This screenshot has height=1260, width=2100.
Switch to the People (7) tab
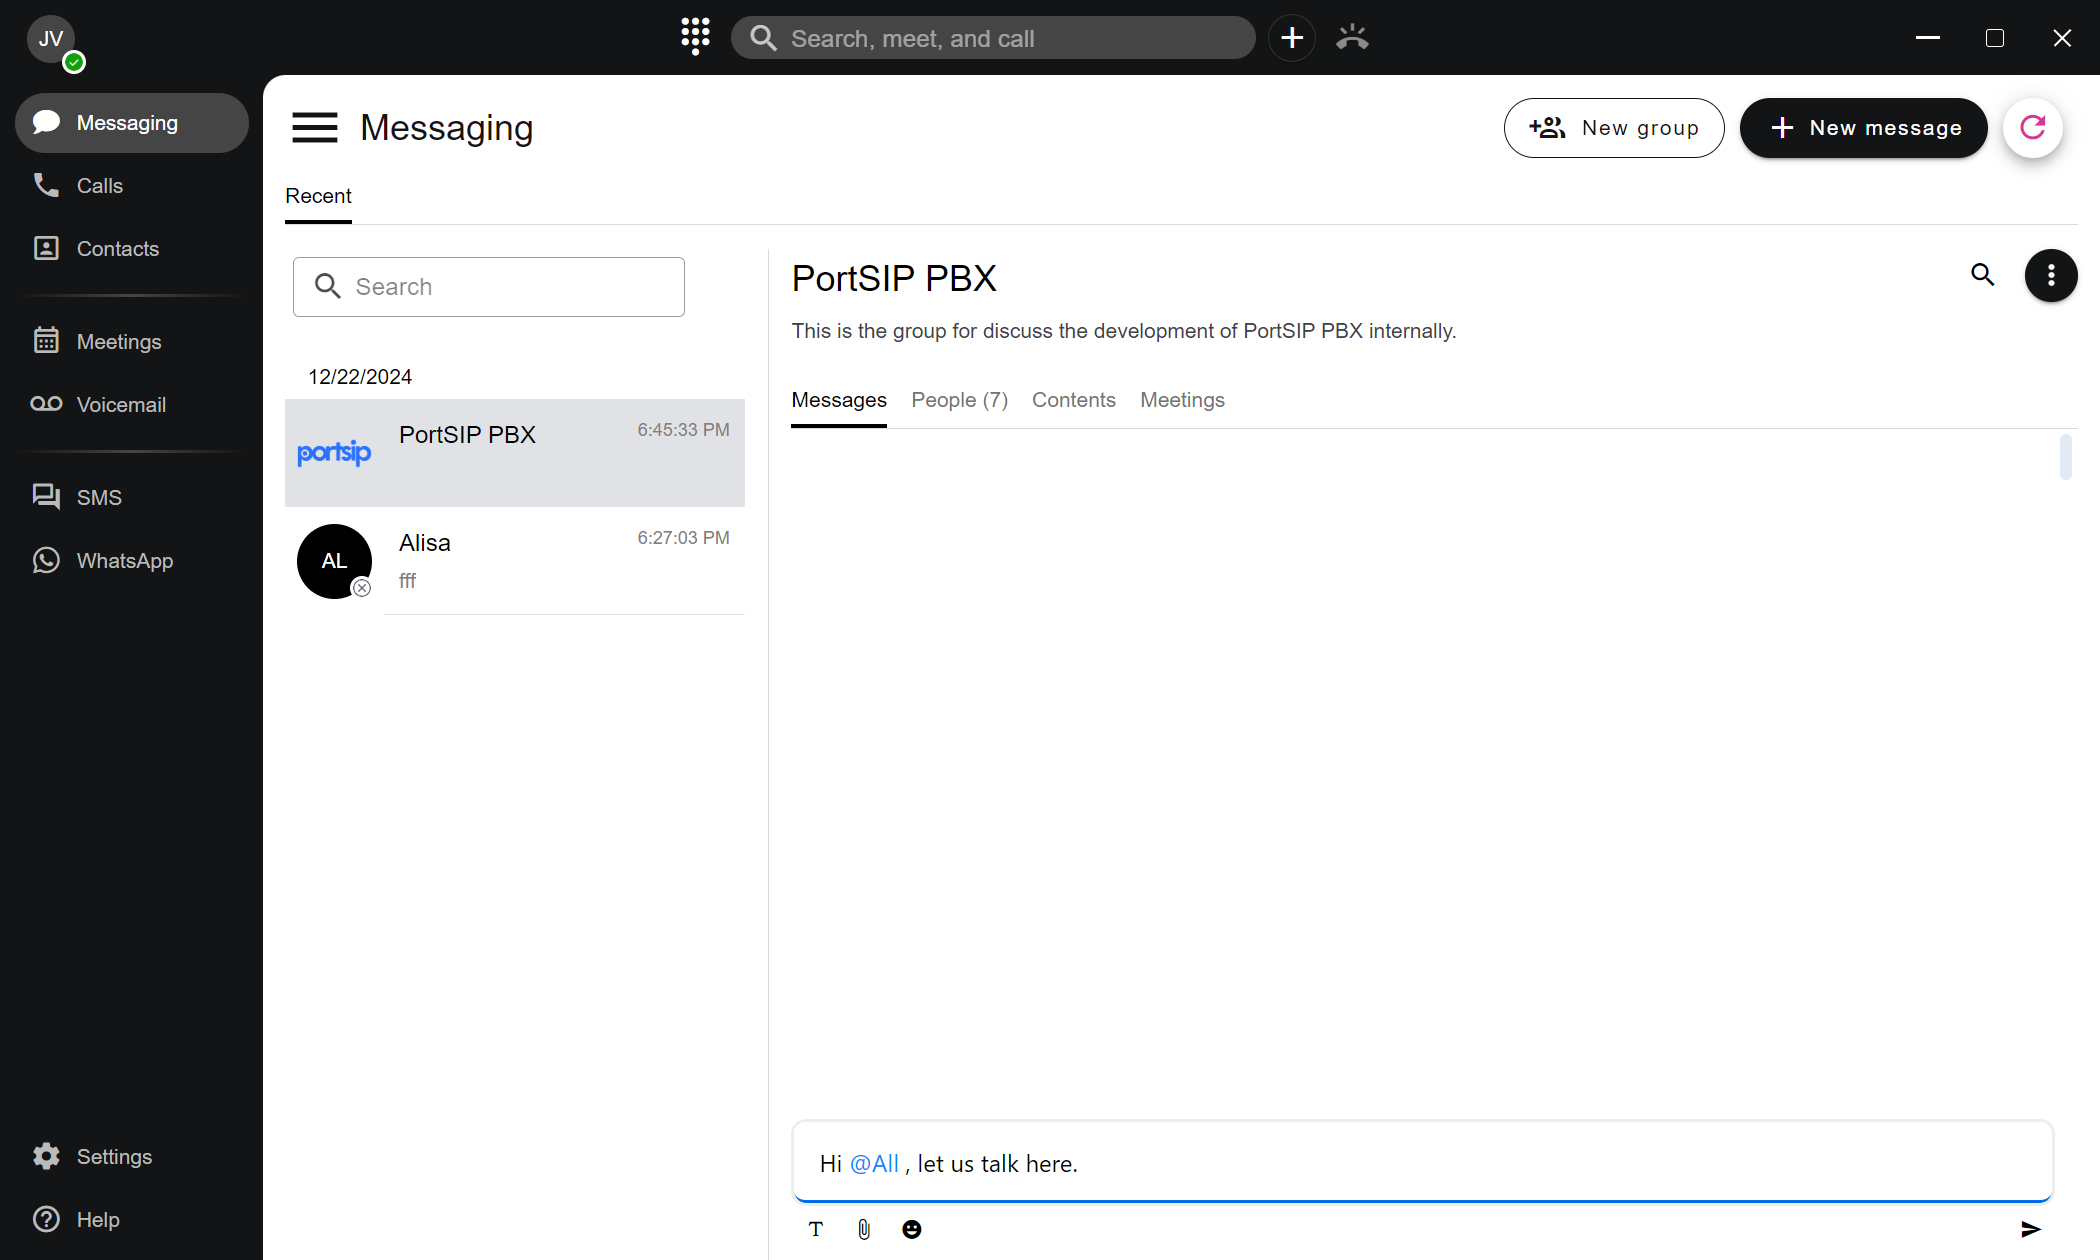pyautogui.click(x=959, y=400)
